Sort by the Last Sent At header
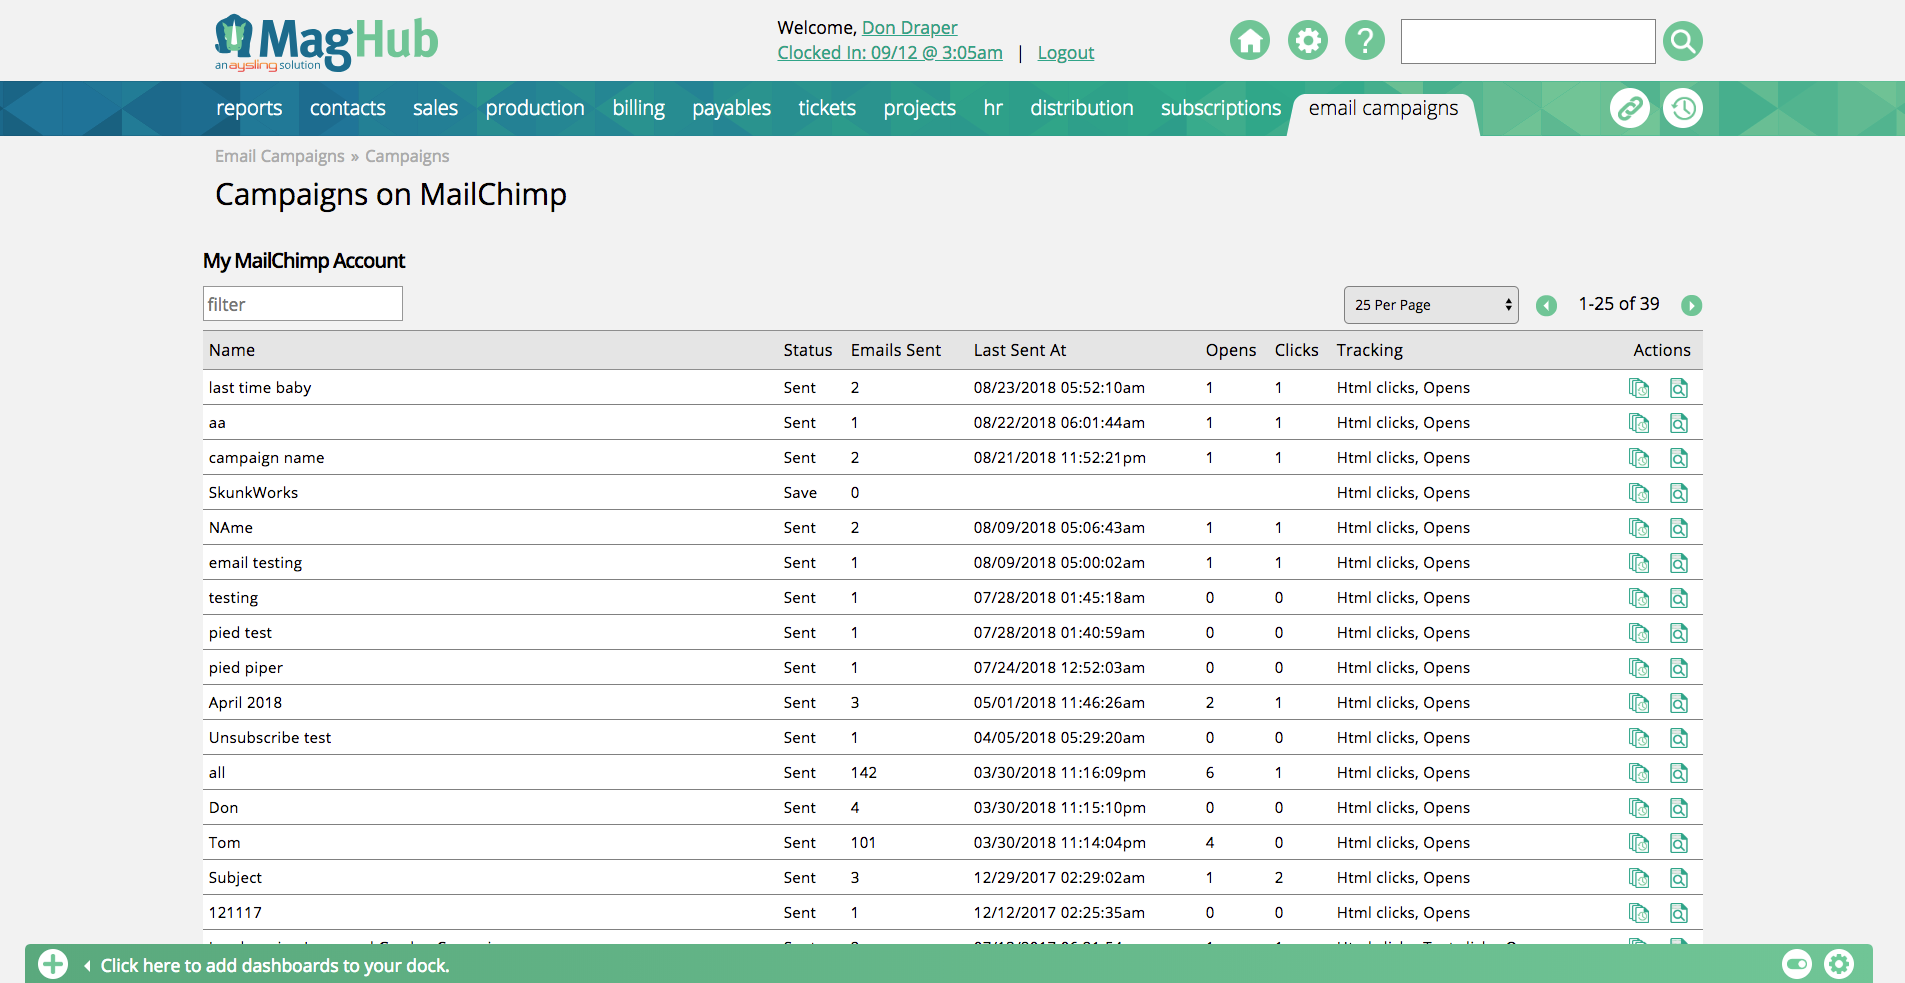The width and height of the screenshot is (1905, 983). 1019,350
